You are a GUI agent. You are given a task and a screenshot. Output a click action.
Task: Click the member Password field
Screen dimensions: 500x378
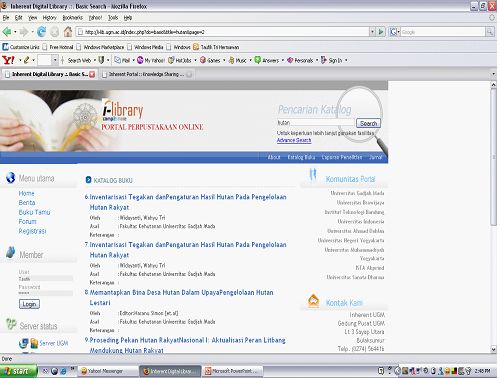click(x=46, y=293)
